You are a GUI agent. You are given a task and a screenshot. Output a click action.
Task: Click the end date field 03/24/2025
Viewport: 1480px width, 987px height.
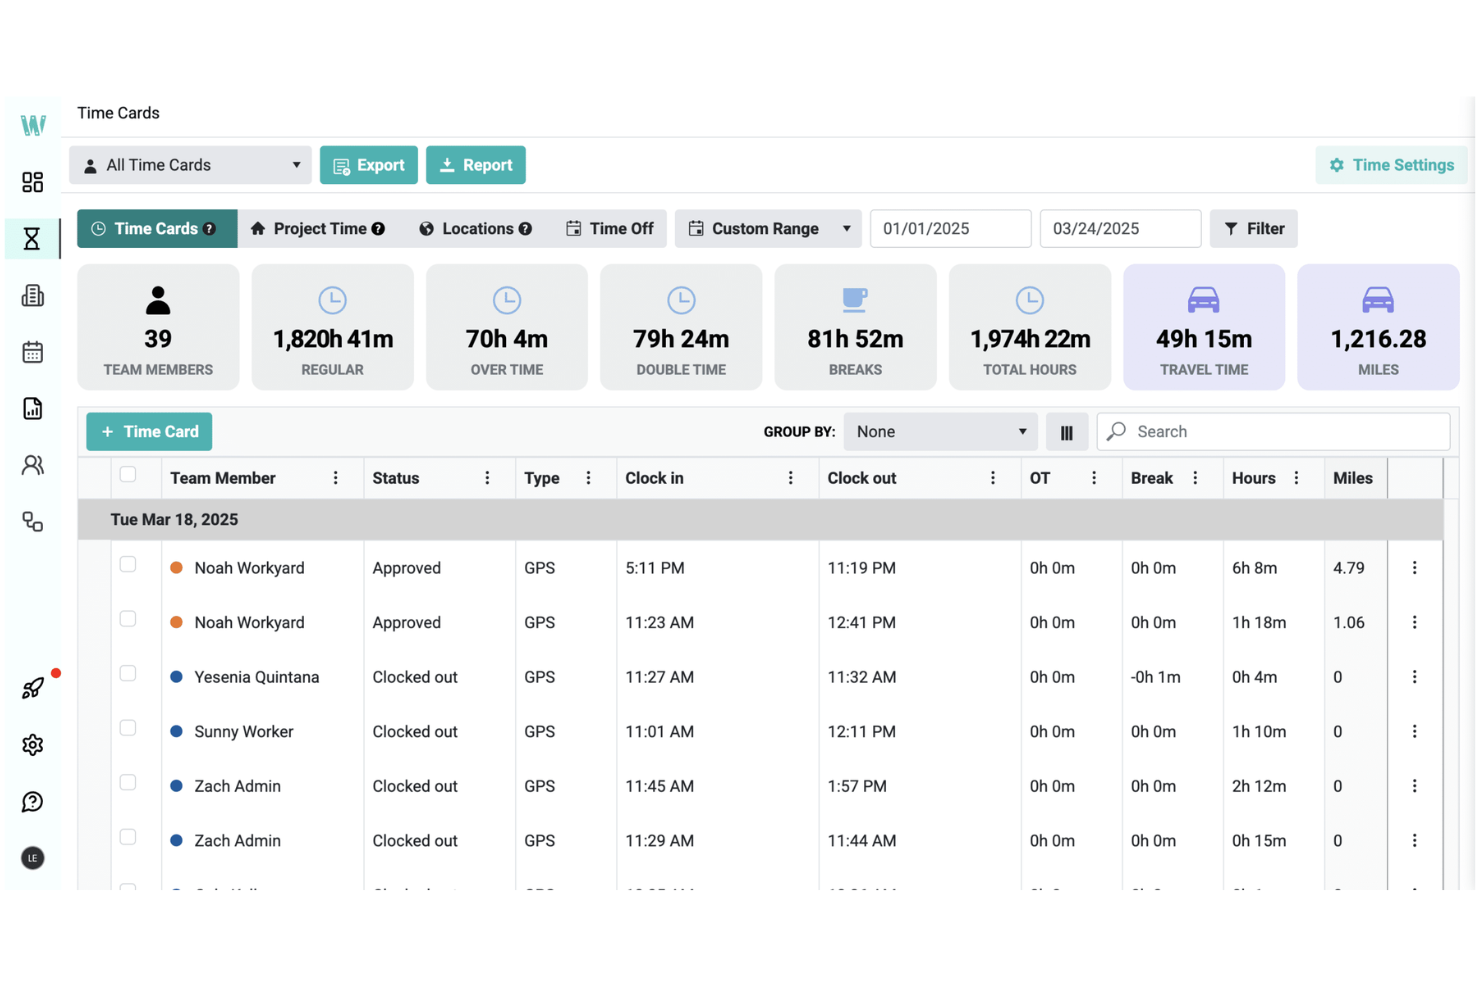point(1121,229)
